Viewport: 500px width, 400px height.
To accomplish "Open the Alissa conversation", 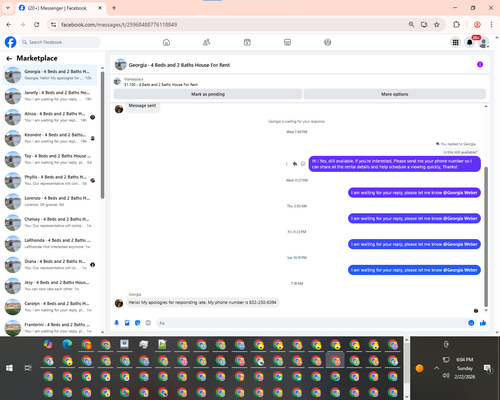I will click(x=50, y=117).
